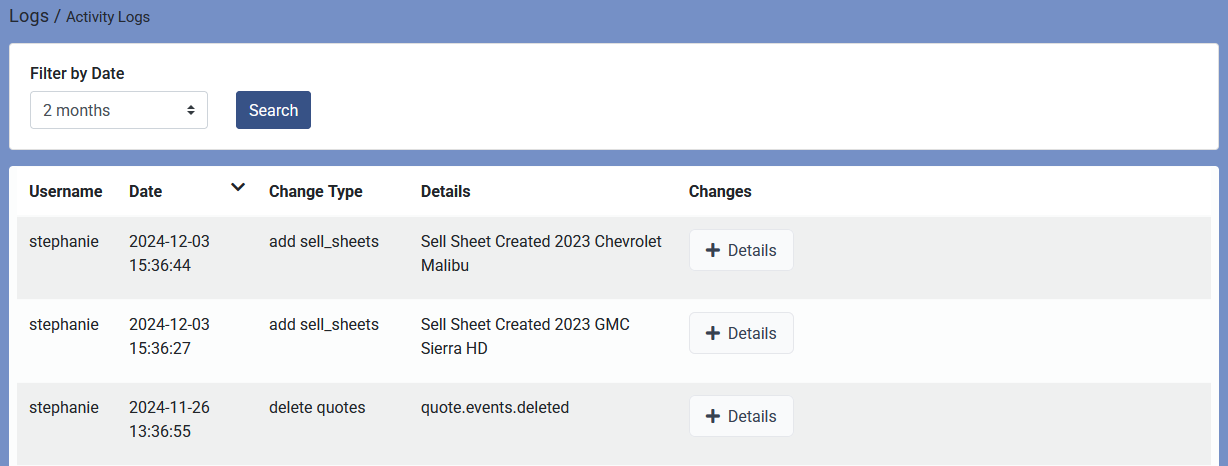This screenshot has height=466, width=1228.
Task: Sort by Username column header
Action: point(66,191)
